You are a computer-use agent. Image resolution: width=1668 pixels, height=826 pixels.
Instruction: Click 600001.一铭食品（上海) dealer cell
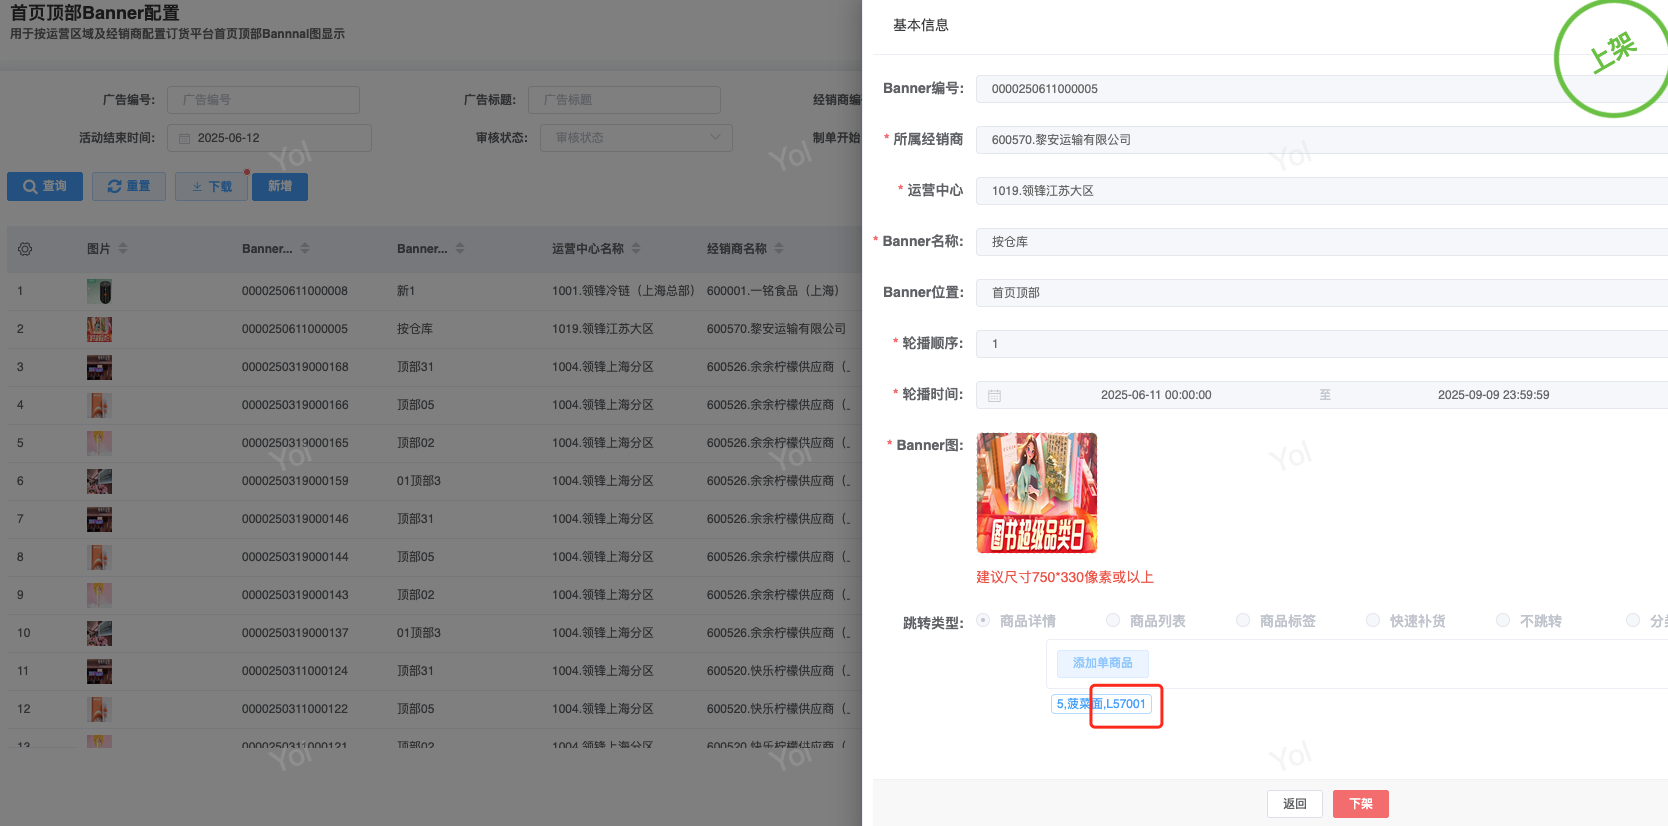(x=773, y=291)
